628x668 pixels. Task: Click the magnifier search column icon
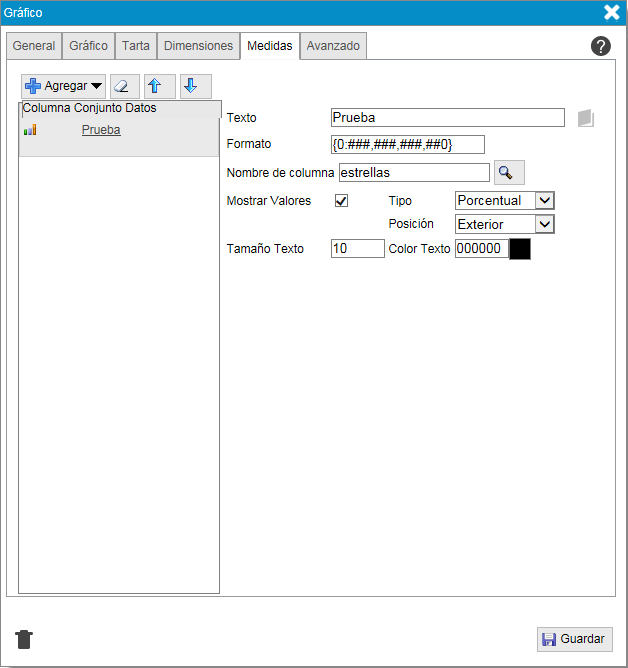click(508, 173)
